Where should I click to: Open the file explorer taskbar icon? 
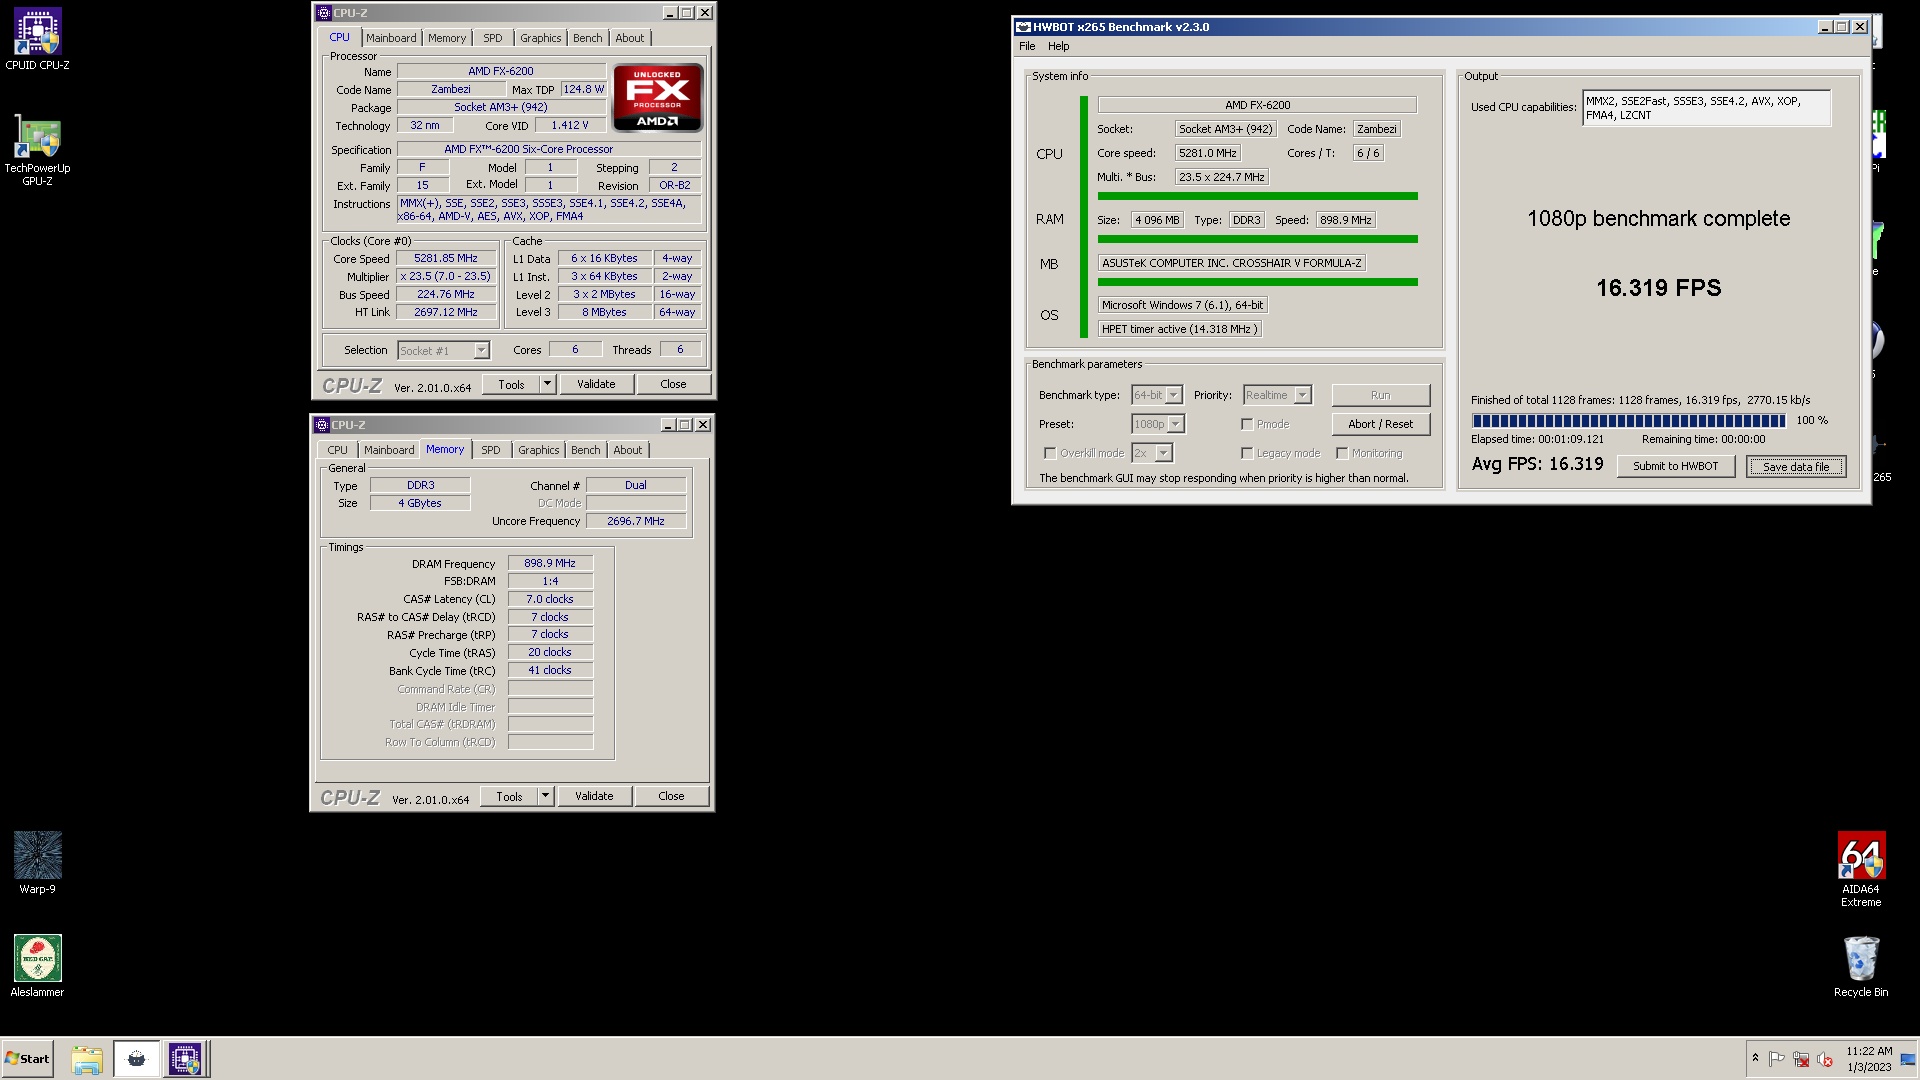[87, 1058]
